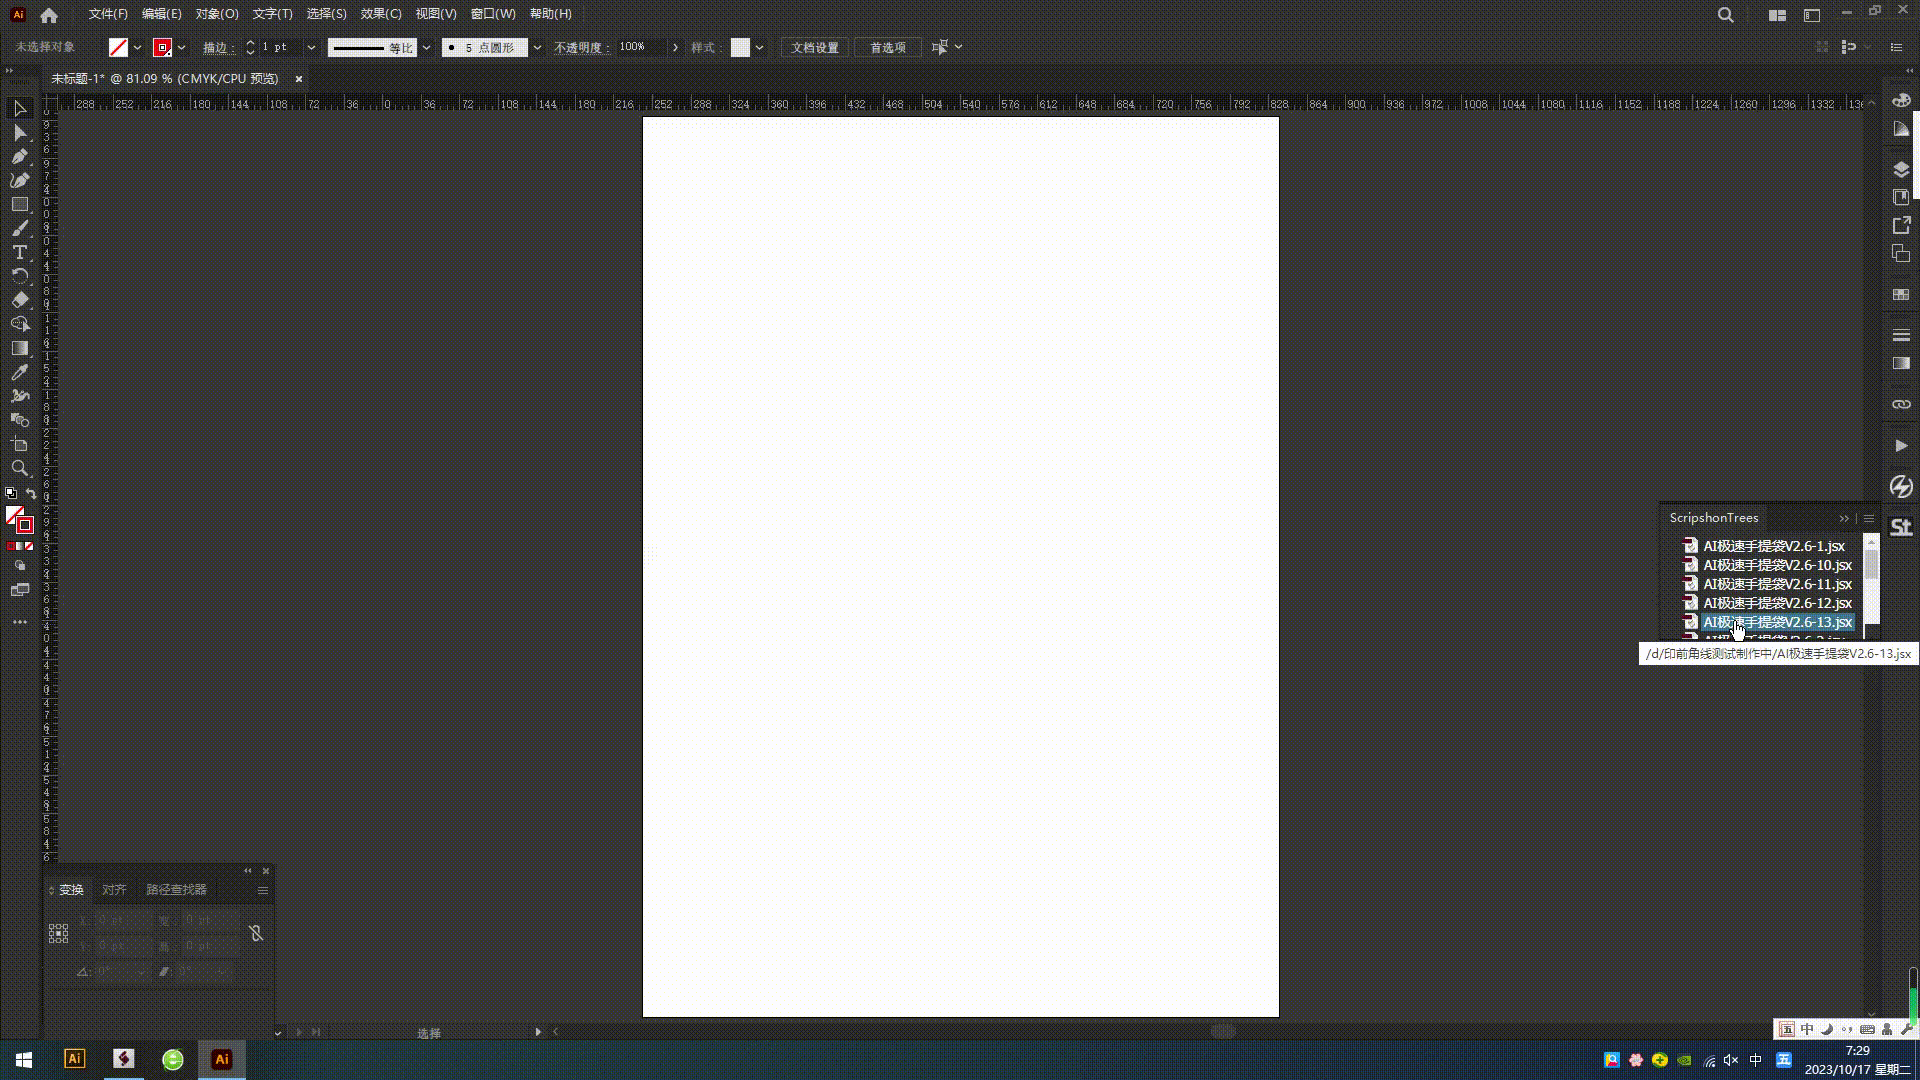The height and width of the screenshot is (1080, 1920).
Task: Open the search magnifier at top right
Action: [x=1725, y=15]
